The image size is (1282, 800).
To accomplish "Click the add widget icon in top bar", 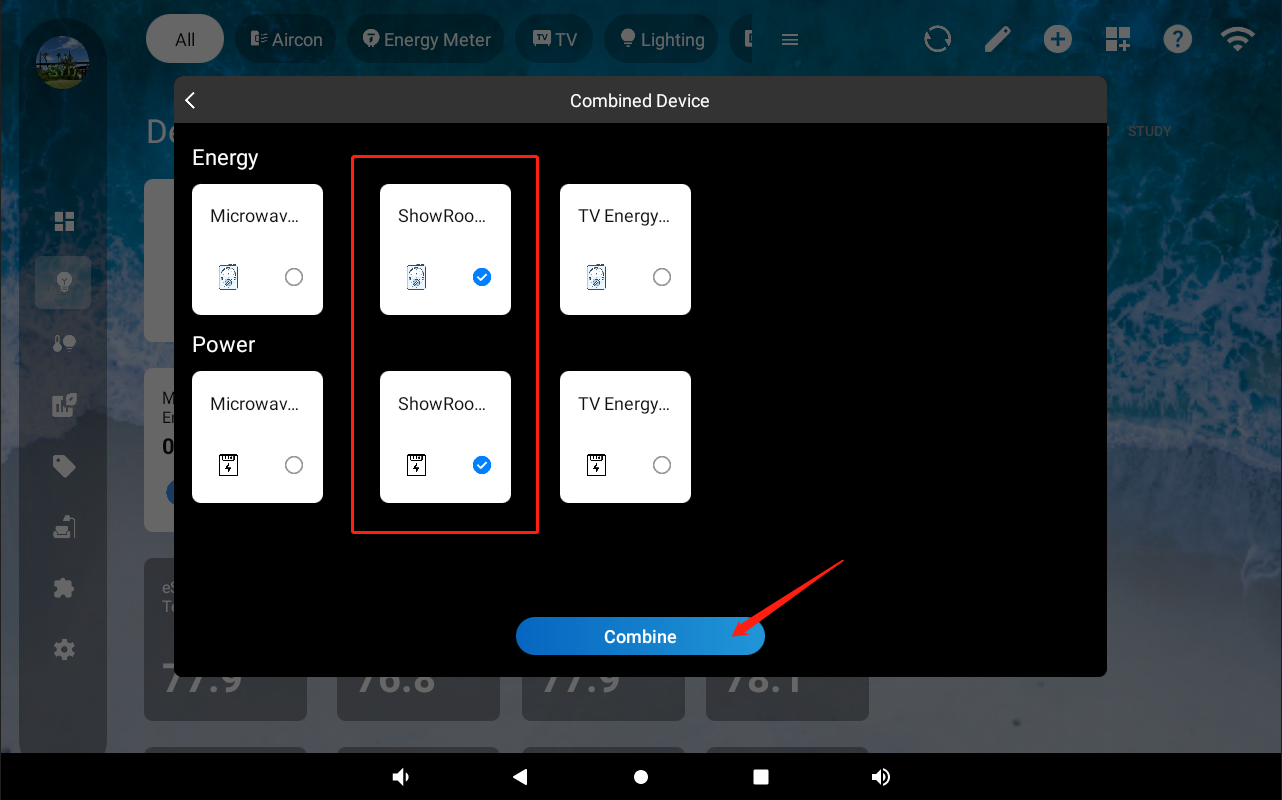I will point(1117,39).
